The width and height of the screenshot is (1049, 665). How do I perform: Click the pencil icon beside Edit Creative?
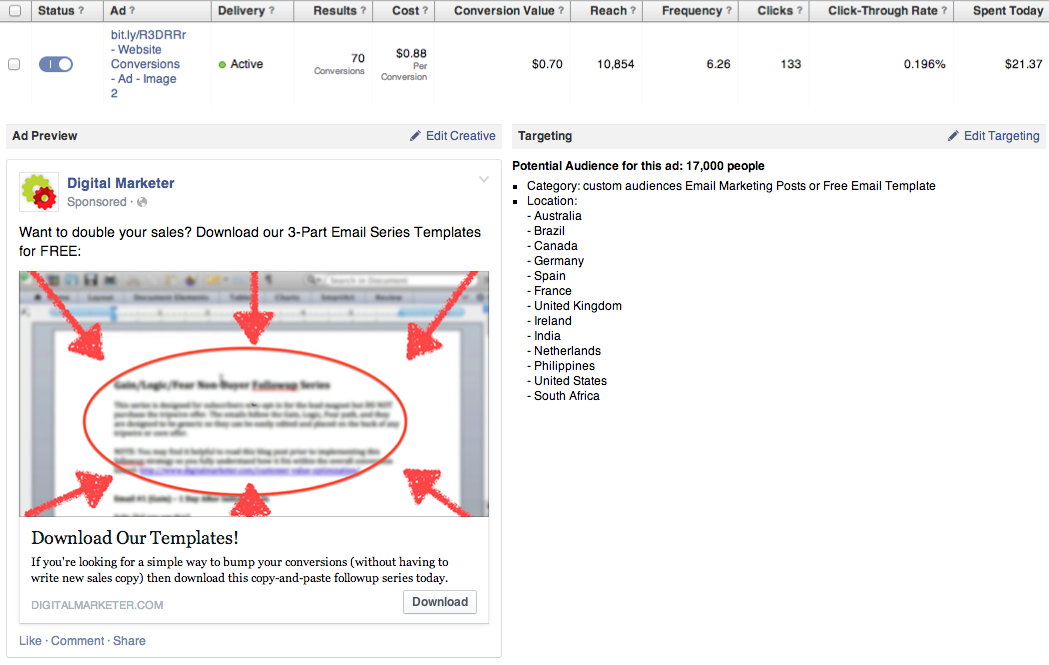(x=415, y=136)
